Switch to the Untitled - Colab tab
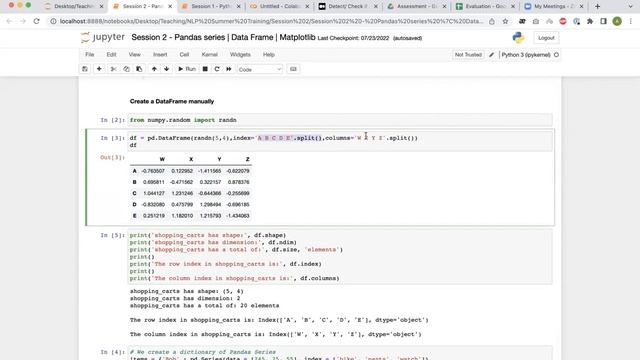The width and height of the screenshot is (640, 360). click(x=280, y=6)
